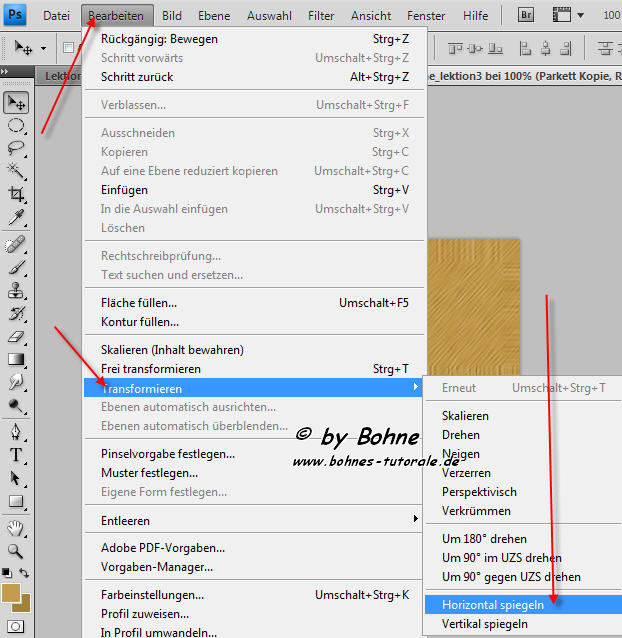622x638 pixels.
Task: Choose Frei transformieren
Action: coord(255,369)
